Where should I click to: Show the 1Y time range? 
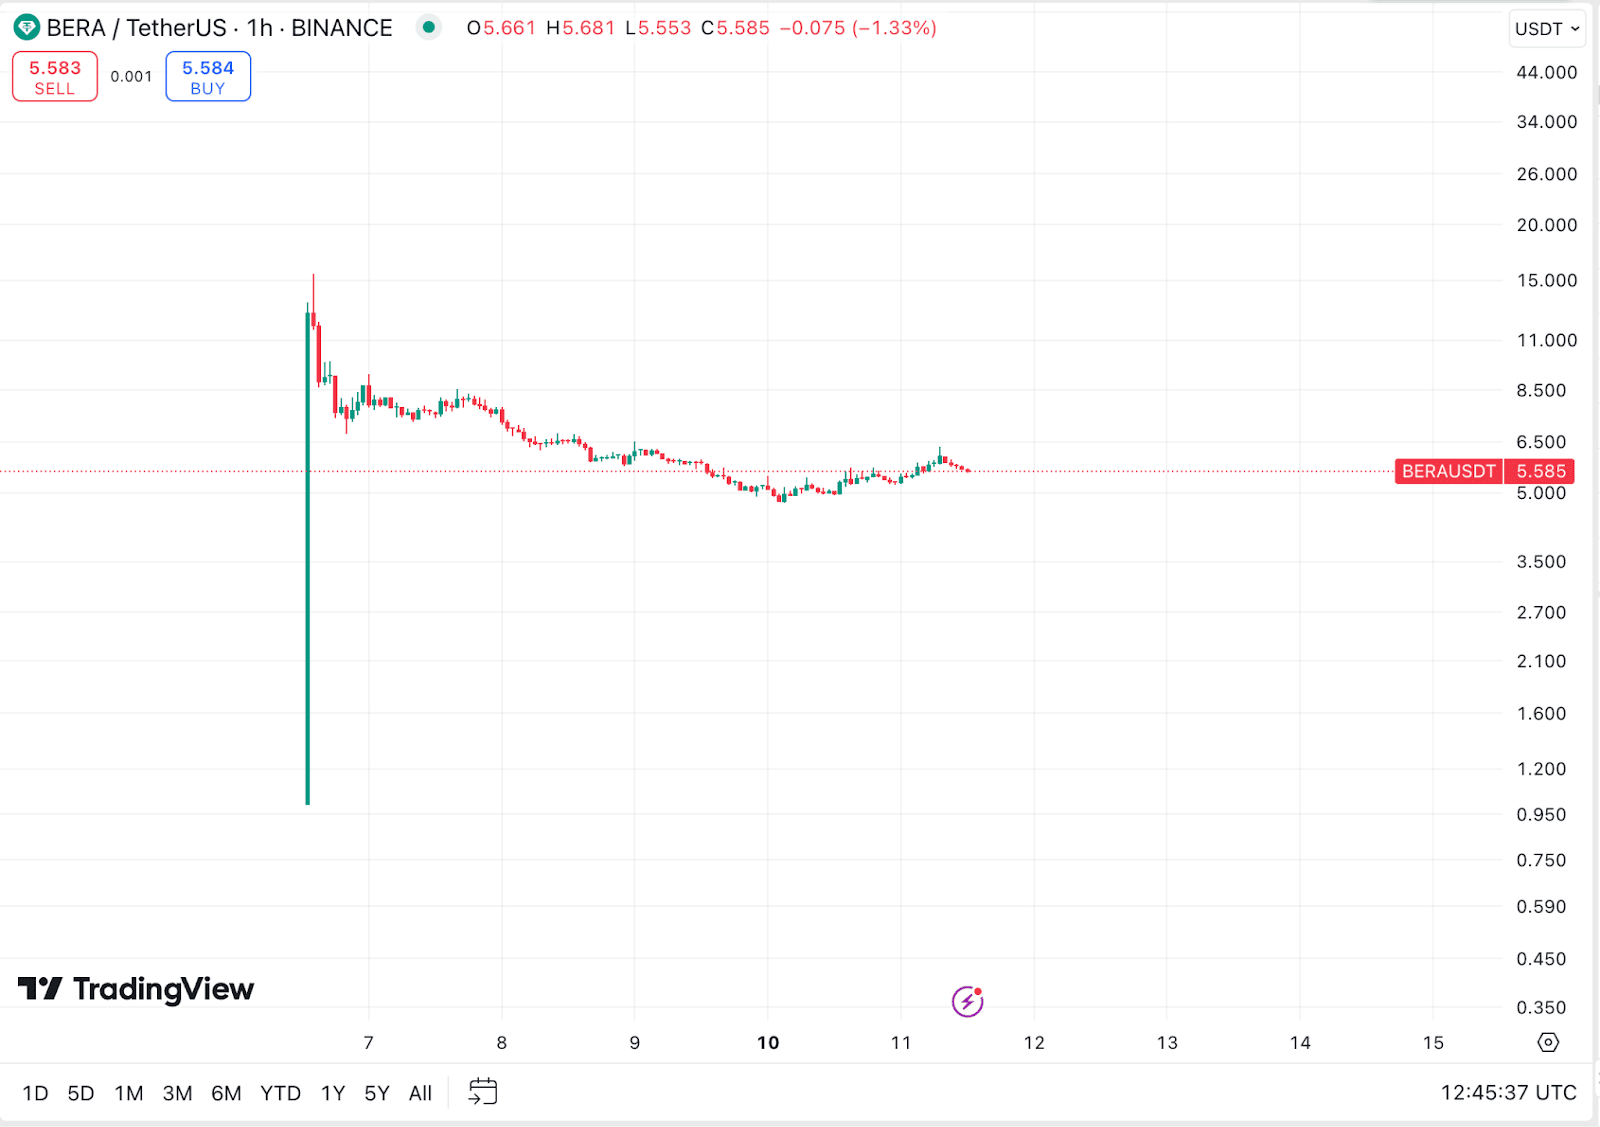(x=333, y=1093)
